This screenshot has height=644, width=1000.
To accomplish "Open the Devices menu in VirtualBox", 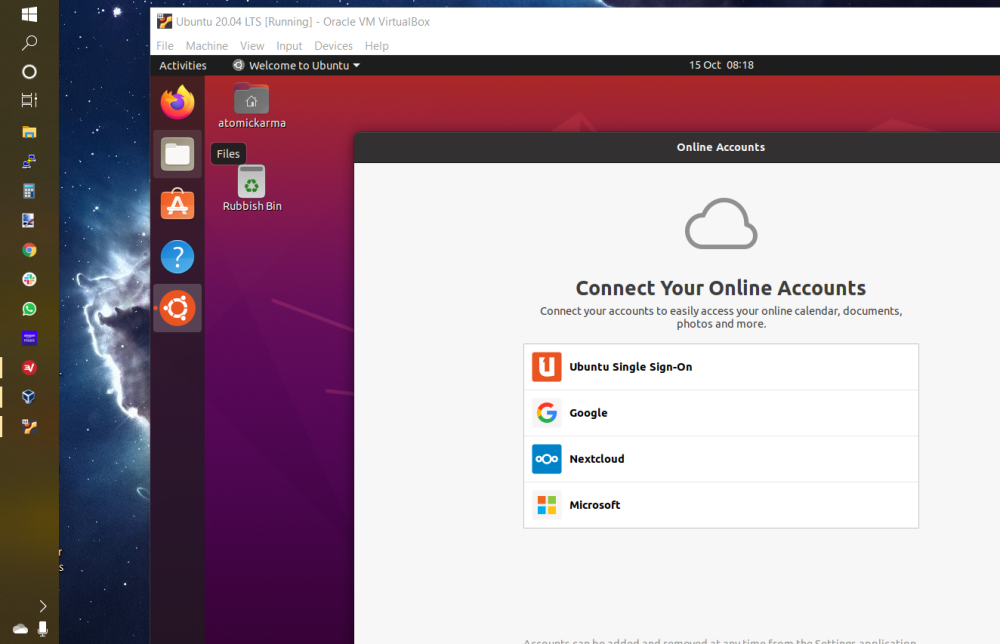I will tap(333, 46).
